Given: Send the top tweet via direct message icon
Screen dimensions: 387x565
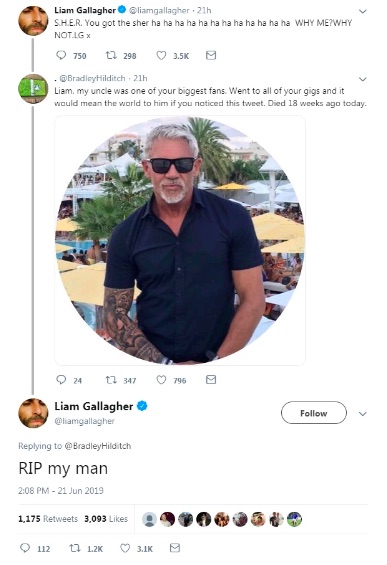Looking at the screenshot, I should point(211,55).
